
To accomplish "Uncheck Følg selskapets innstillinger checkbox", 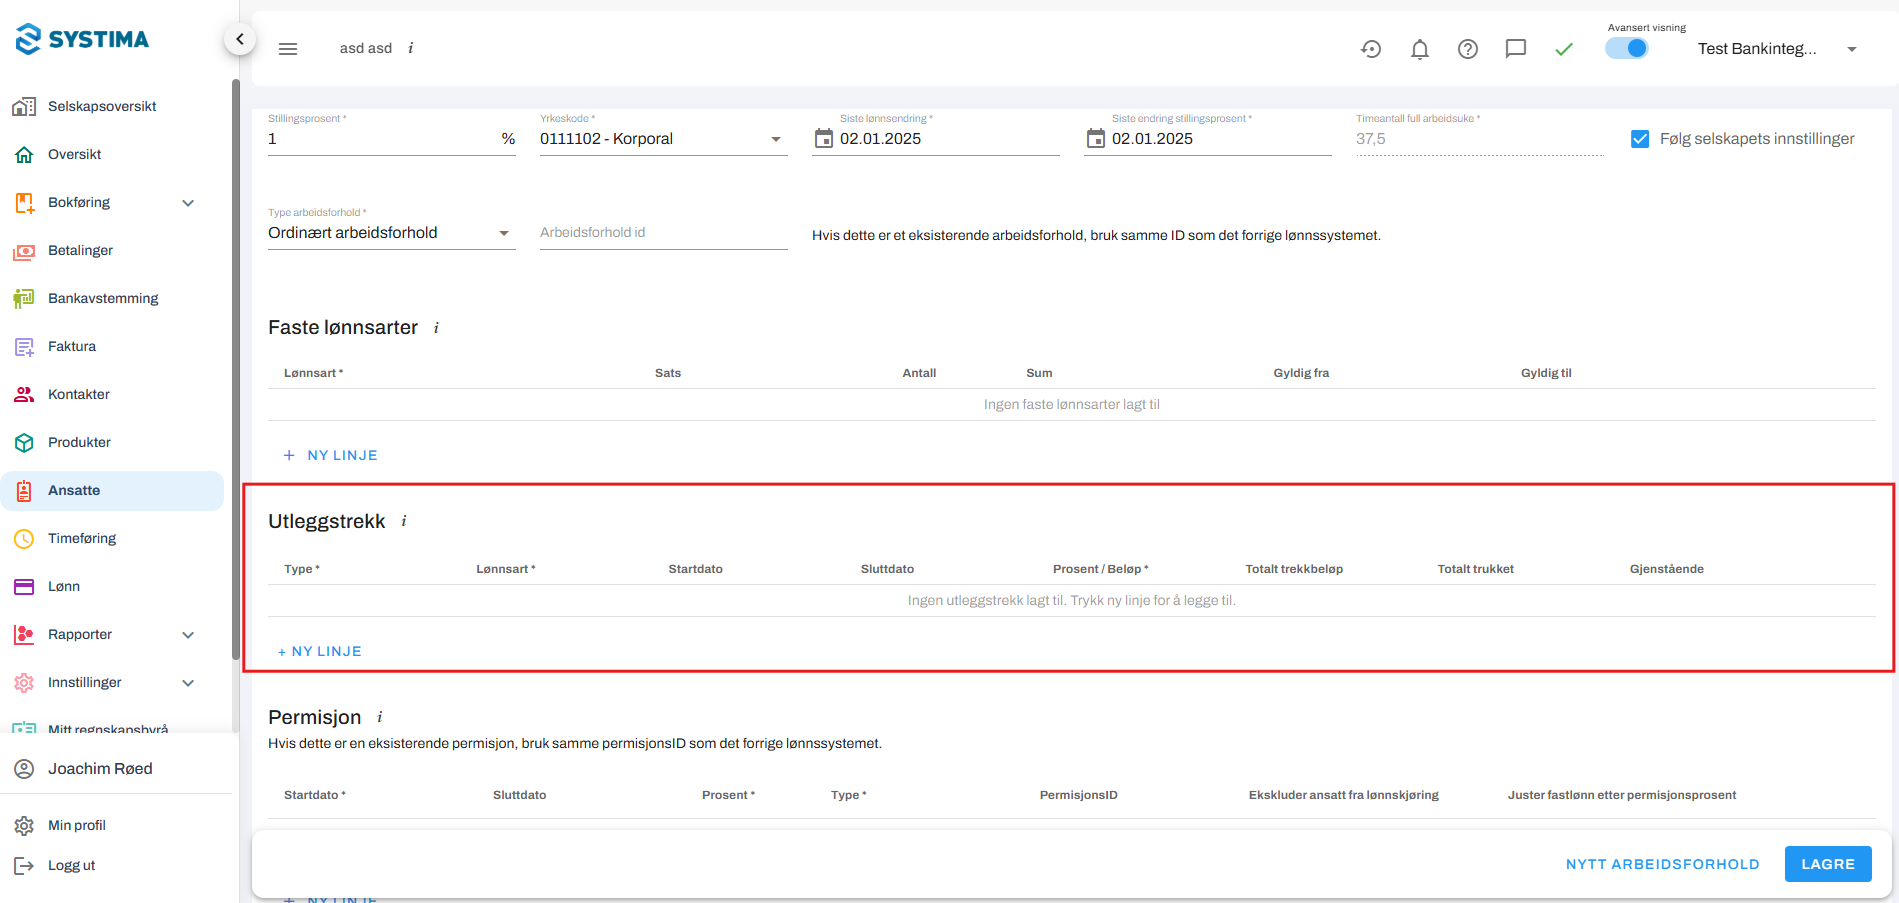I will [1640, 139].
